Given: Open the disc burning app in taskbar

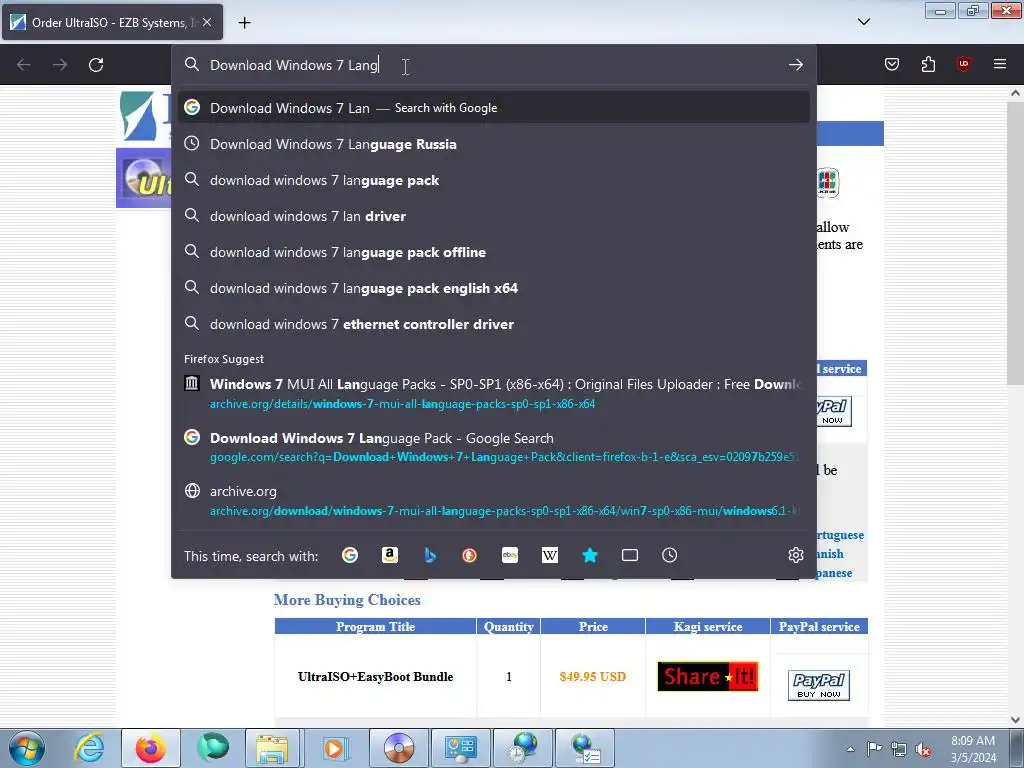Looking at the screenshot, I should 399,748.
